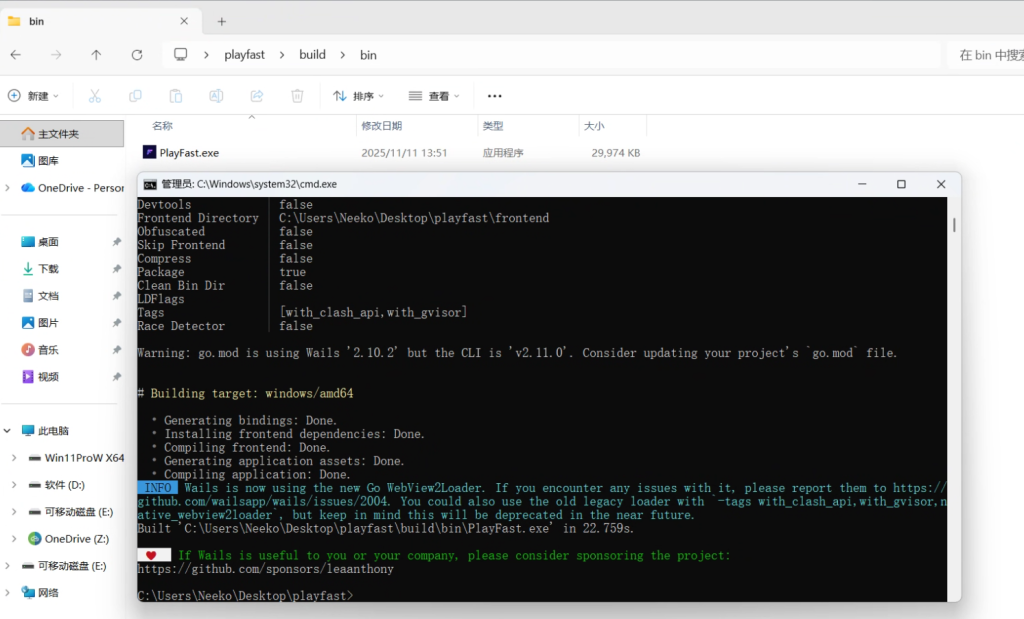Open 下载 folder in sidebar

(48, 269)
